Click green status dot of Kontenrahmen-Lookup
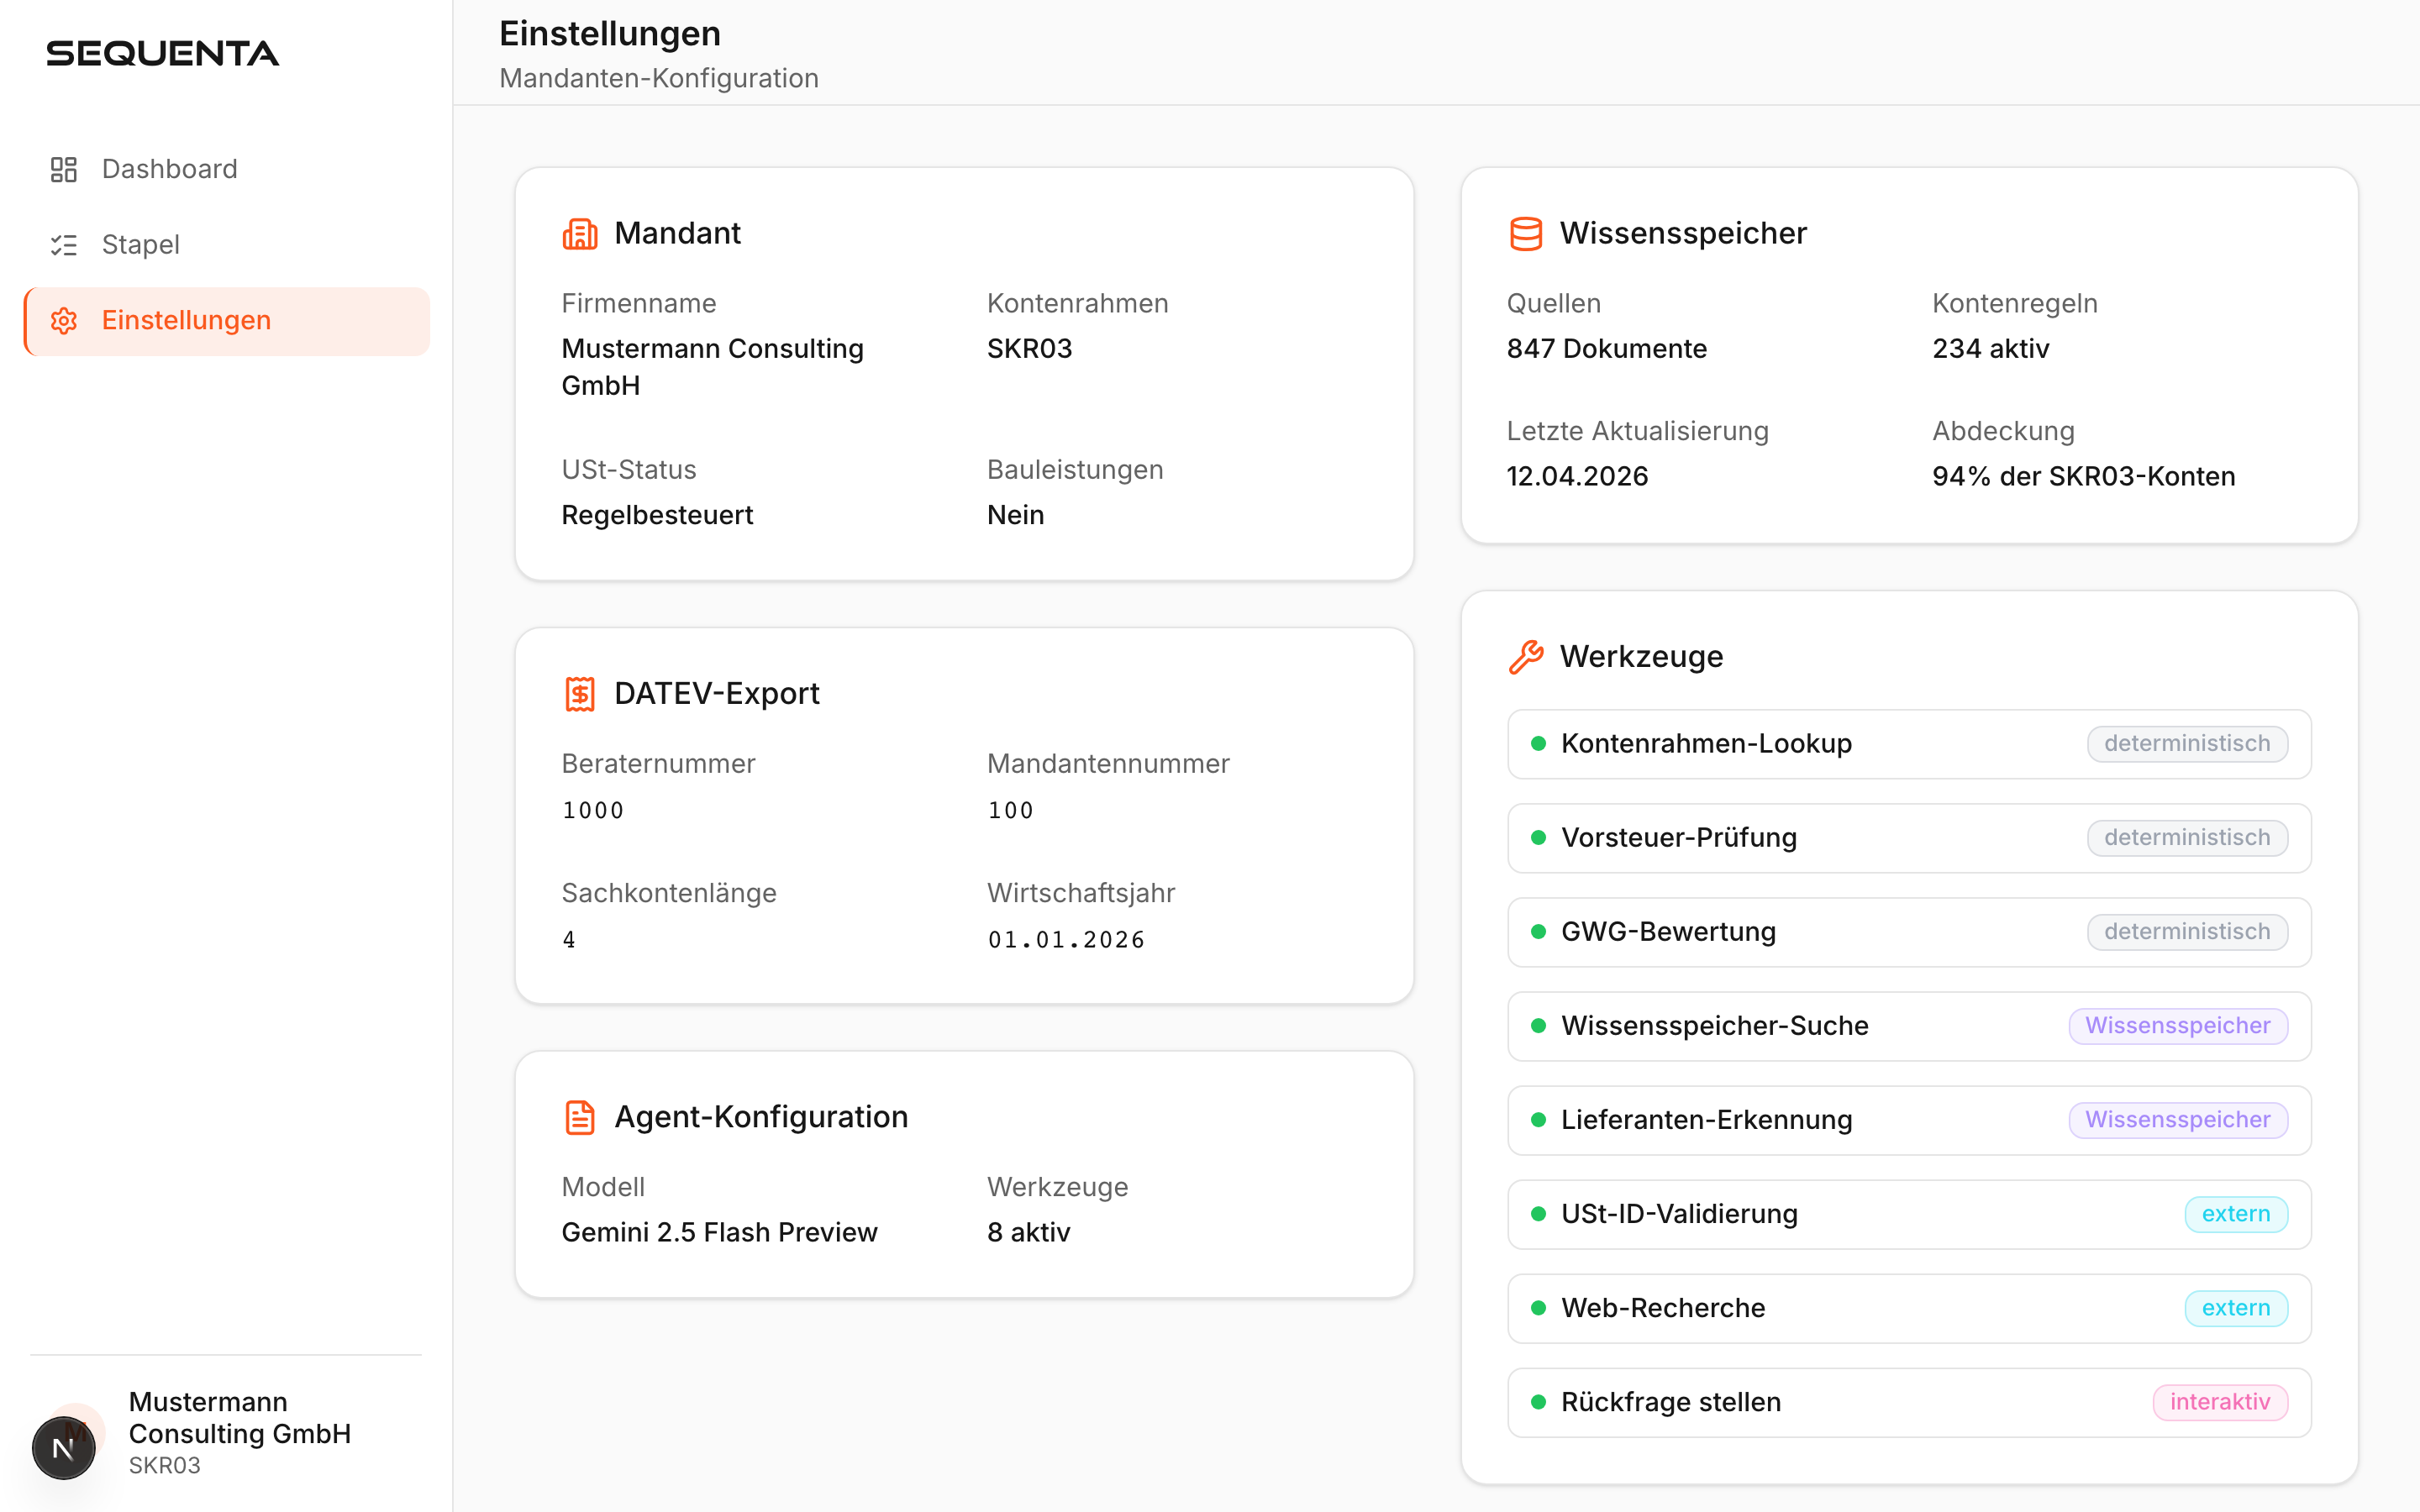Image resolution: width=2420 pixels, height=1512 pixels. (1539, 744)
